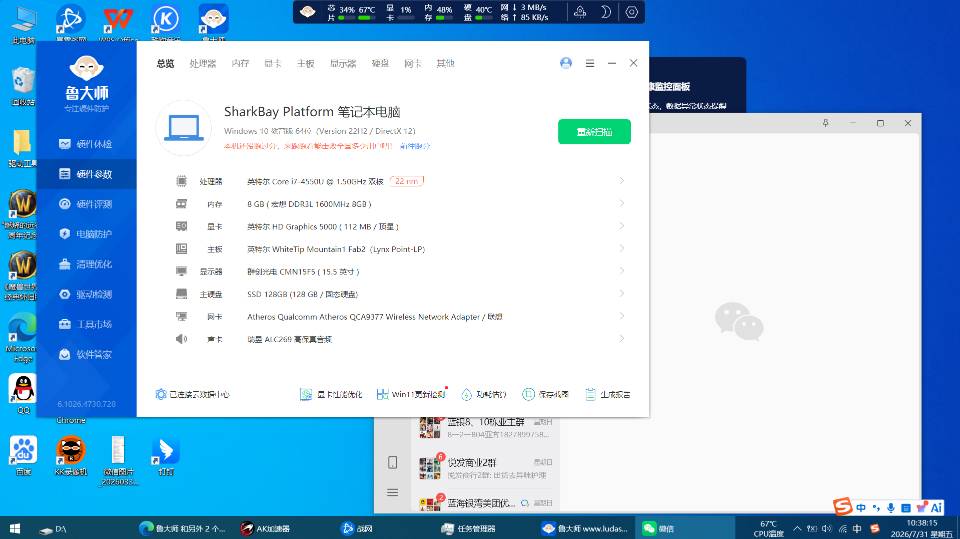960x539 pixels.
Task: Expand the 网卡 Atheros row chevron
Action: pyautogui.click(x=621, y=316)
